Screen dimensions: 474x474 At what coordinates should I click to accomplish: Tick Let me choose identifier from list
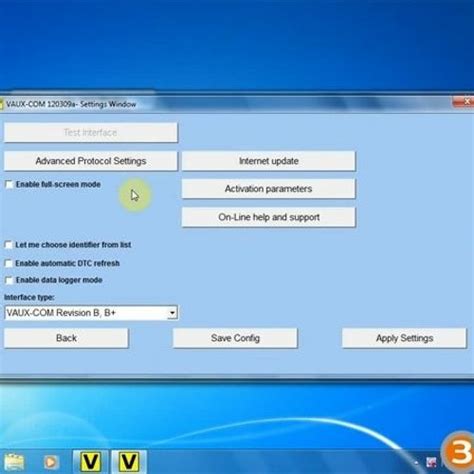(x=9, y=245)
